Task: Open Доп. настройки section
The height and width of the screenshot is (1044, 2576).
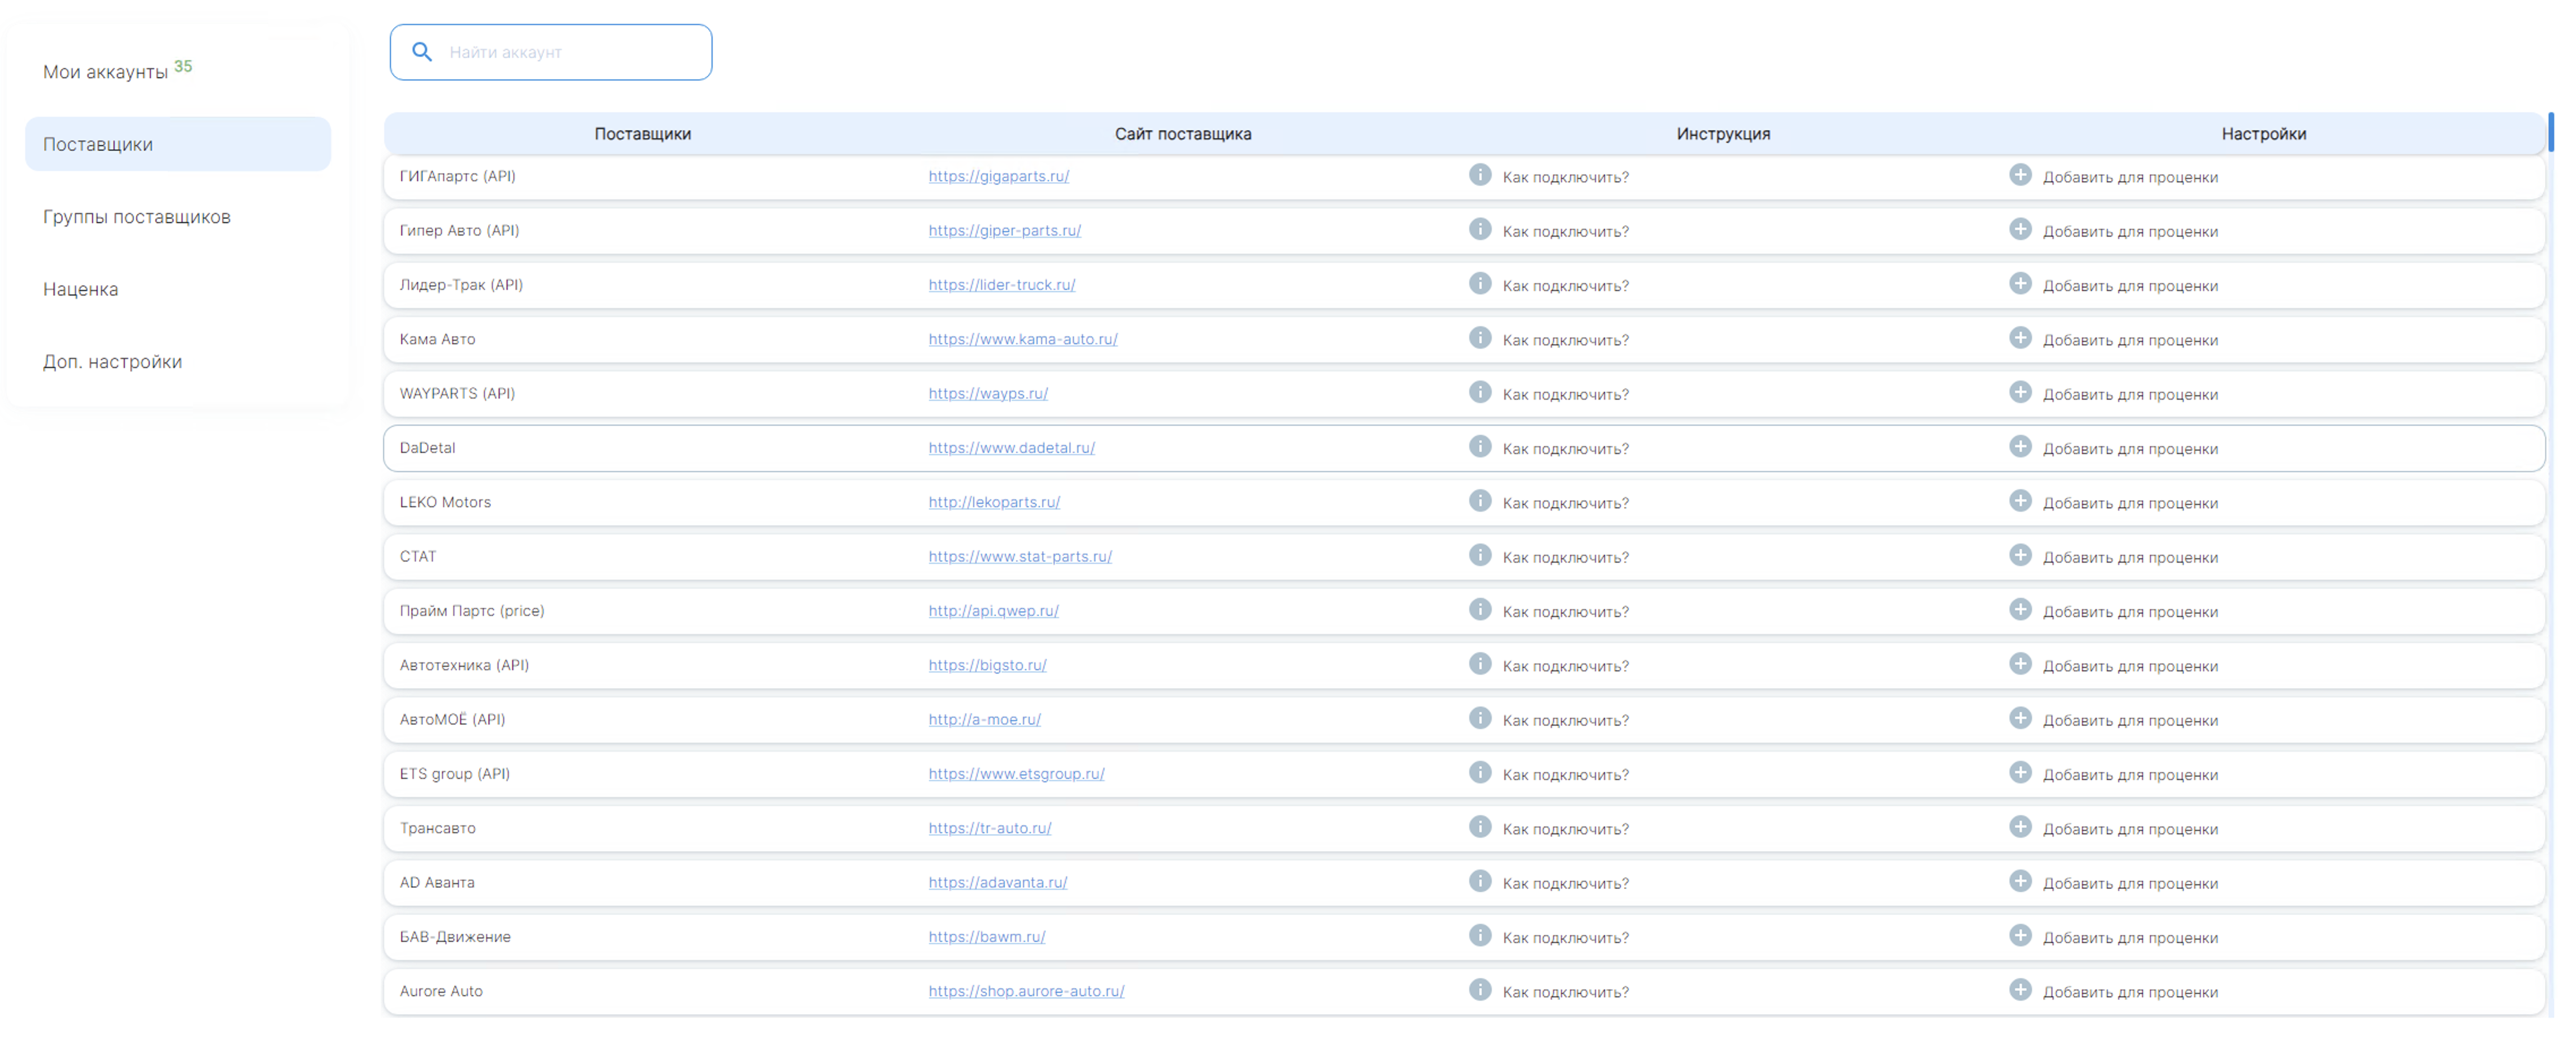Action: (x=112, y=362)
